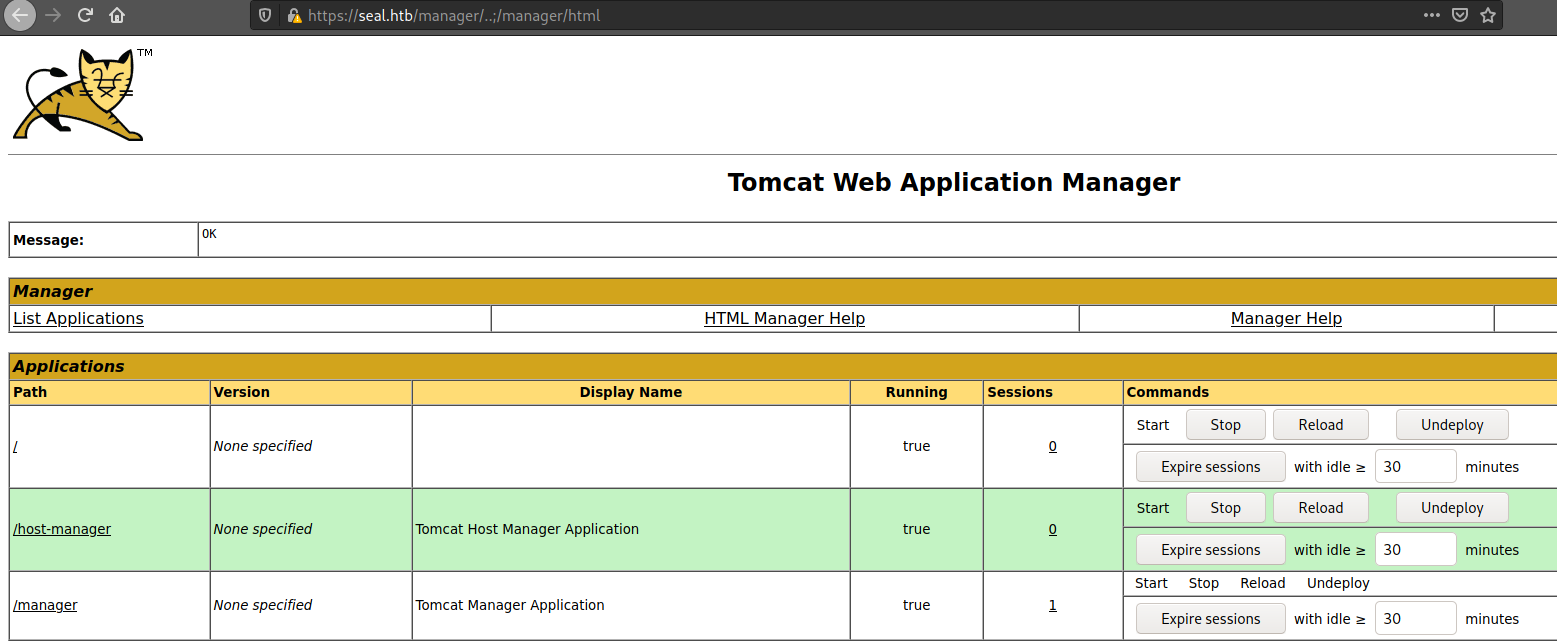Click the disabled "Start" text in root row
Image resolution: width=1557 pixels, height=643 pixels.
(x=1153, y=425)
